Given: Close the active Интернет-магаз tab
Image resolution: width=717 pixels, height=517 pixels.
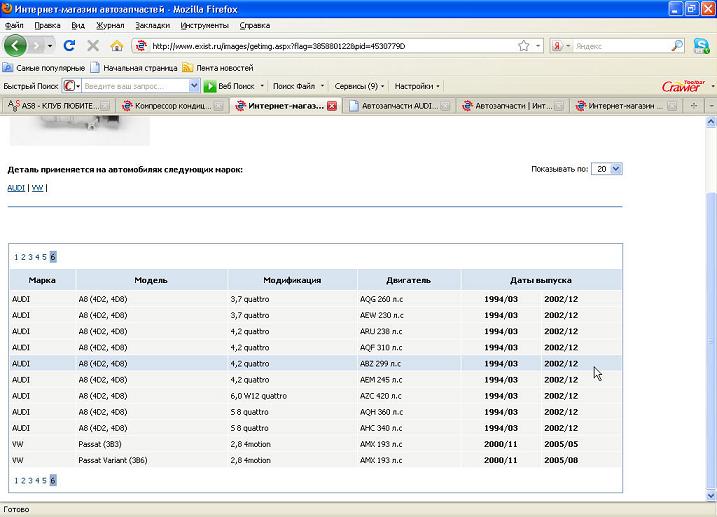Looking at the screenshot, I should tap(332, 106).
